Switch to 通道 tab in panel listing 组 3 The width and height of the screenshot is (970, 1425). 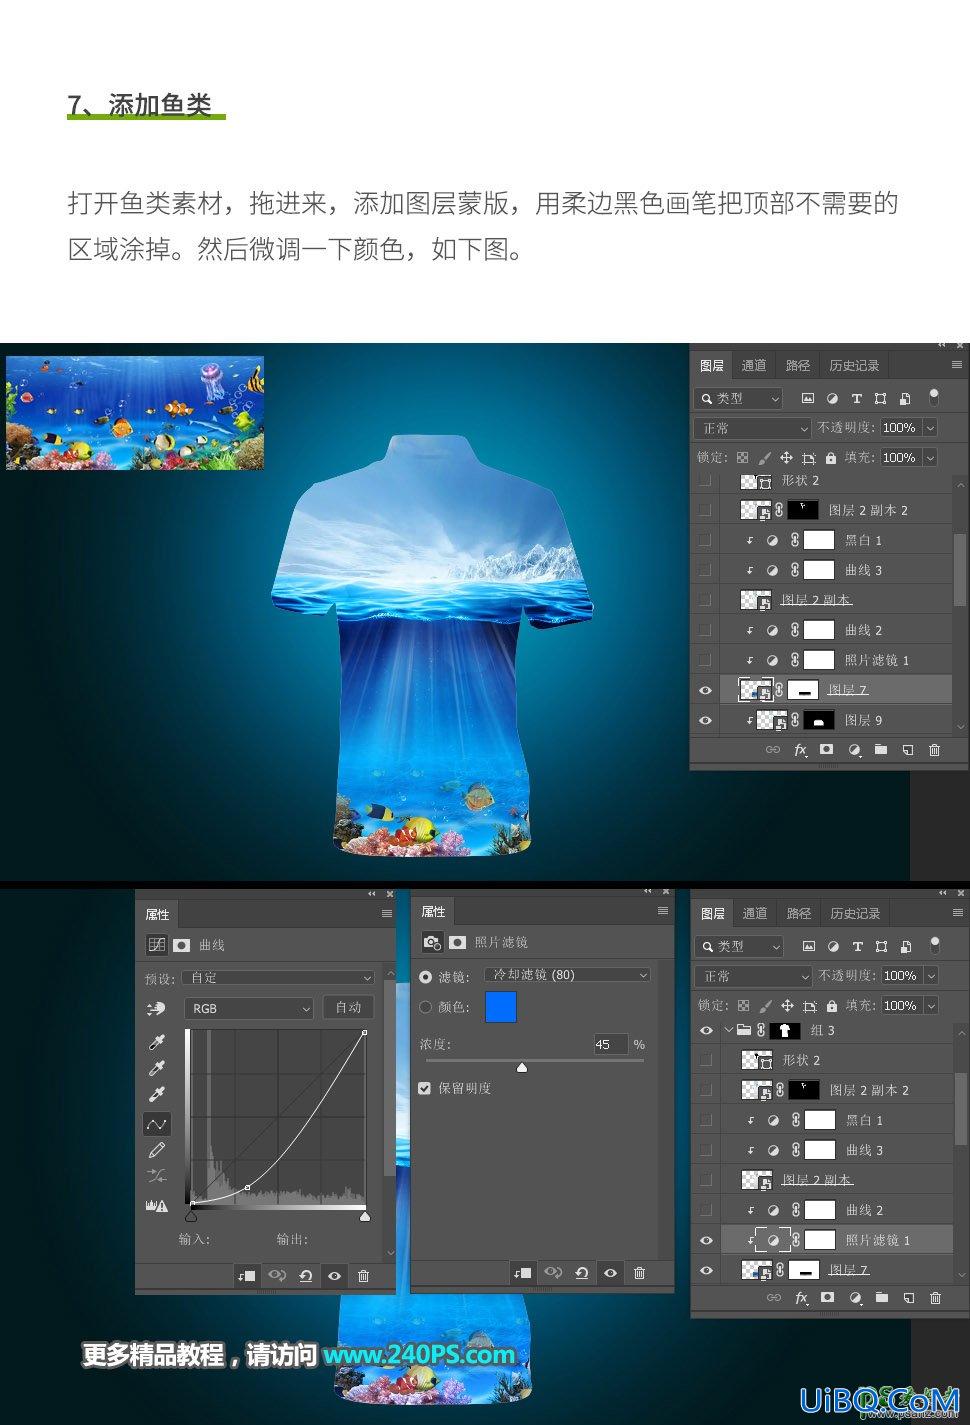tap(755, 913)
